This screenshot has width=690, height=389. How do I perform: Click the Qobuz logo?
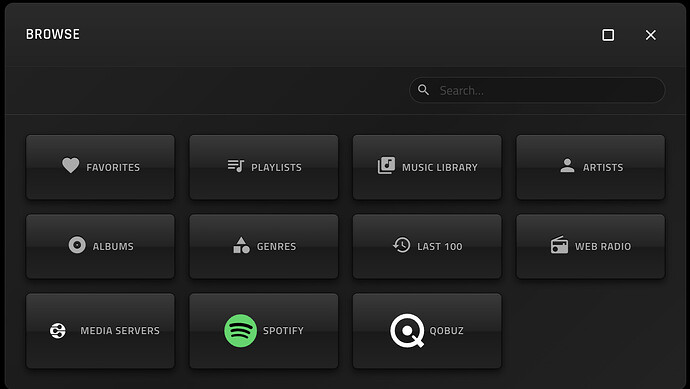pos(407,330)
